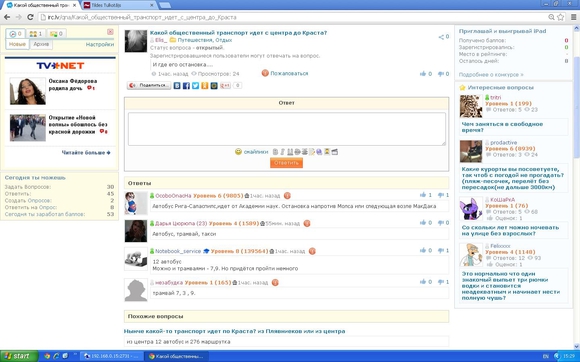Apply underline formatting in answer editor
The image size is (580, 362).
pyautogui.click(x=290, y=152)
